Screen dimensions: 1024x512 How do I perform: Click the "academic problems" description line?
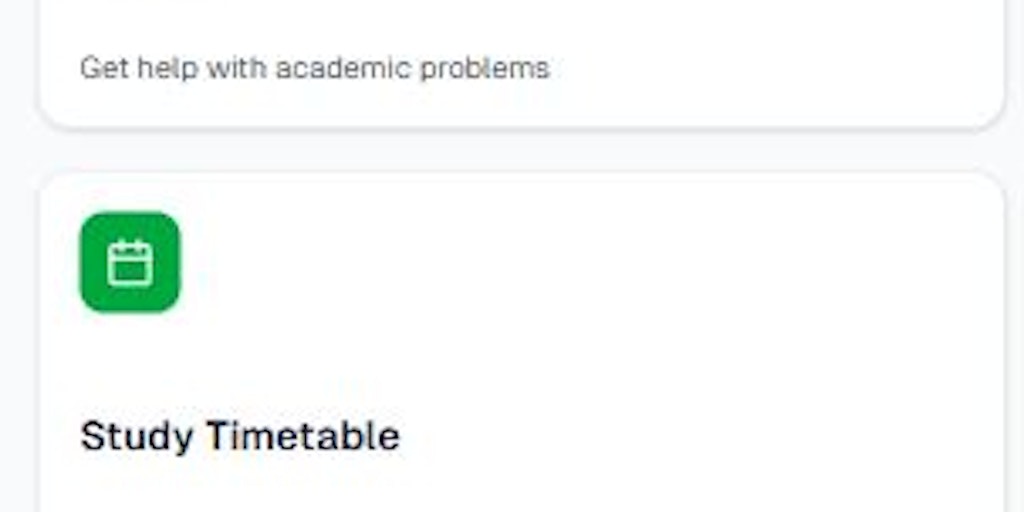(x=314, y=68)
